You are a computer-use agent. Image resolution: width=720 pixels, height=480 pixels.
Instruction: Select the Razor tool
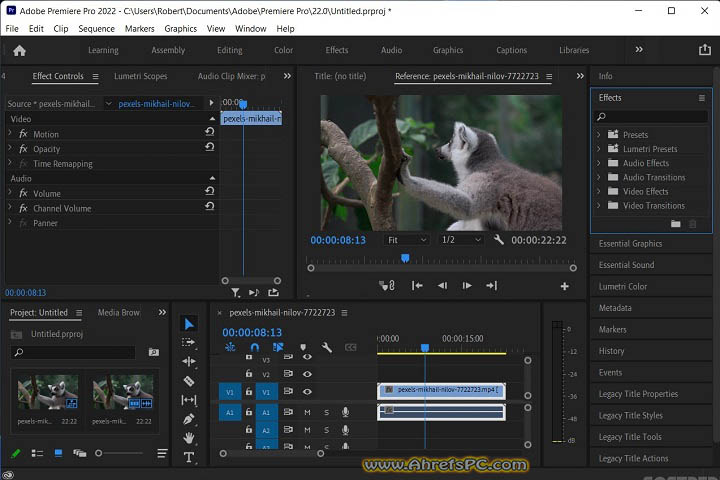(189, 381)
